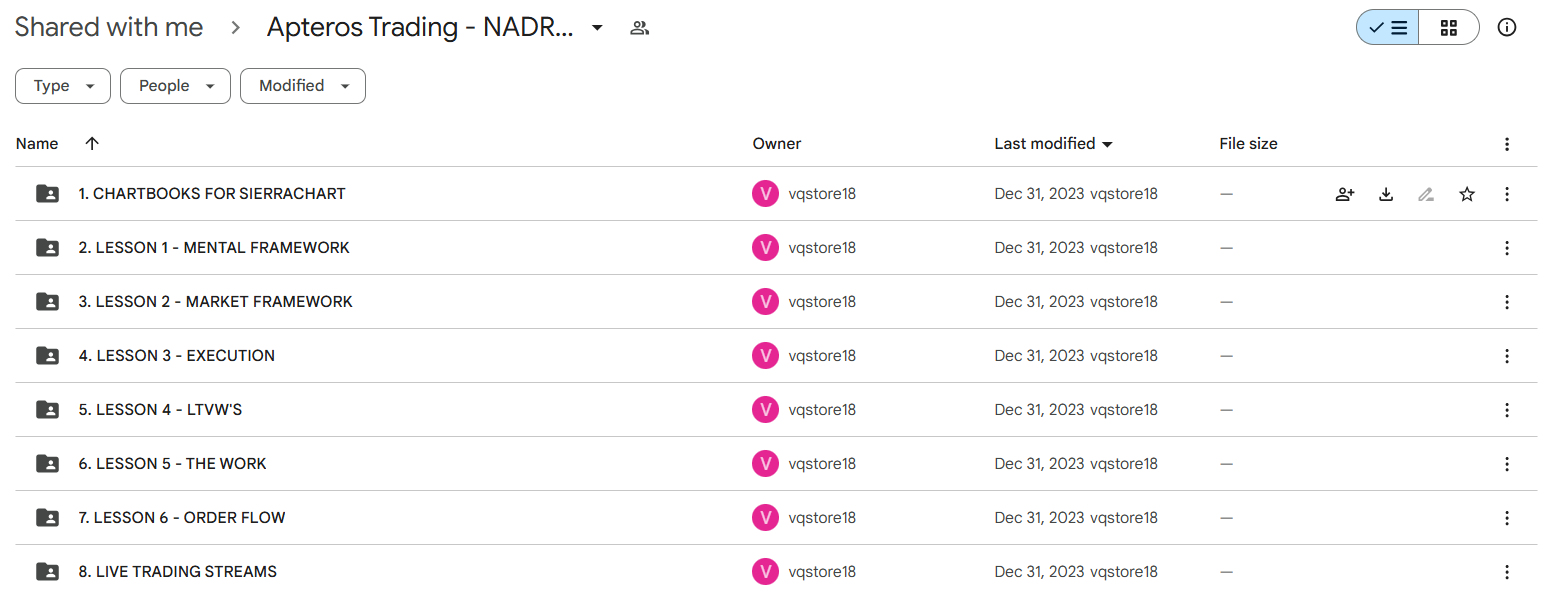This screenshot has height=597, width=1545.
Task: Open the Last modified sort options
Action: (1054, 144)
